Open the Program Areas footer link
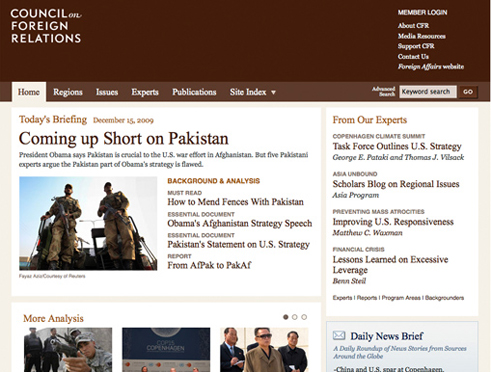The image size is (491, 372). point(401,298)
